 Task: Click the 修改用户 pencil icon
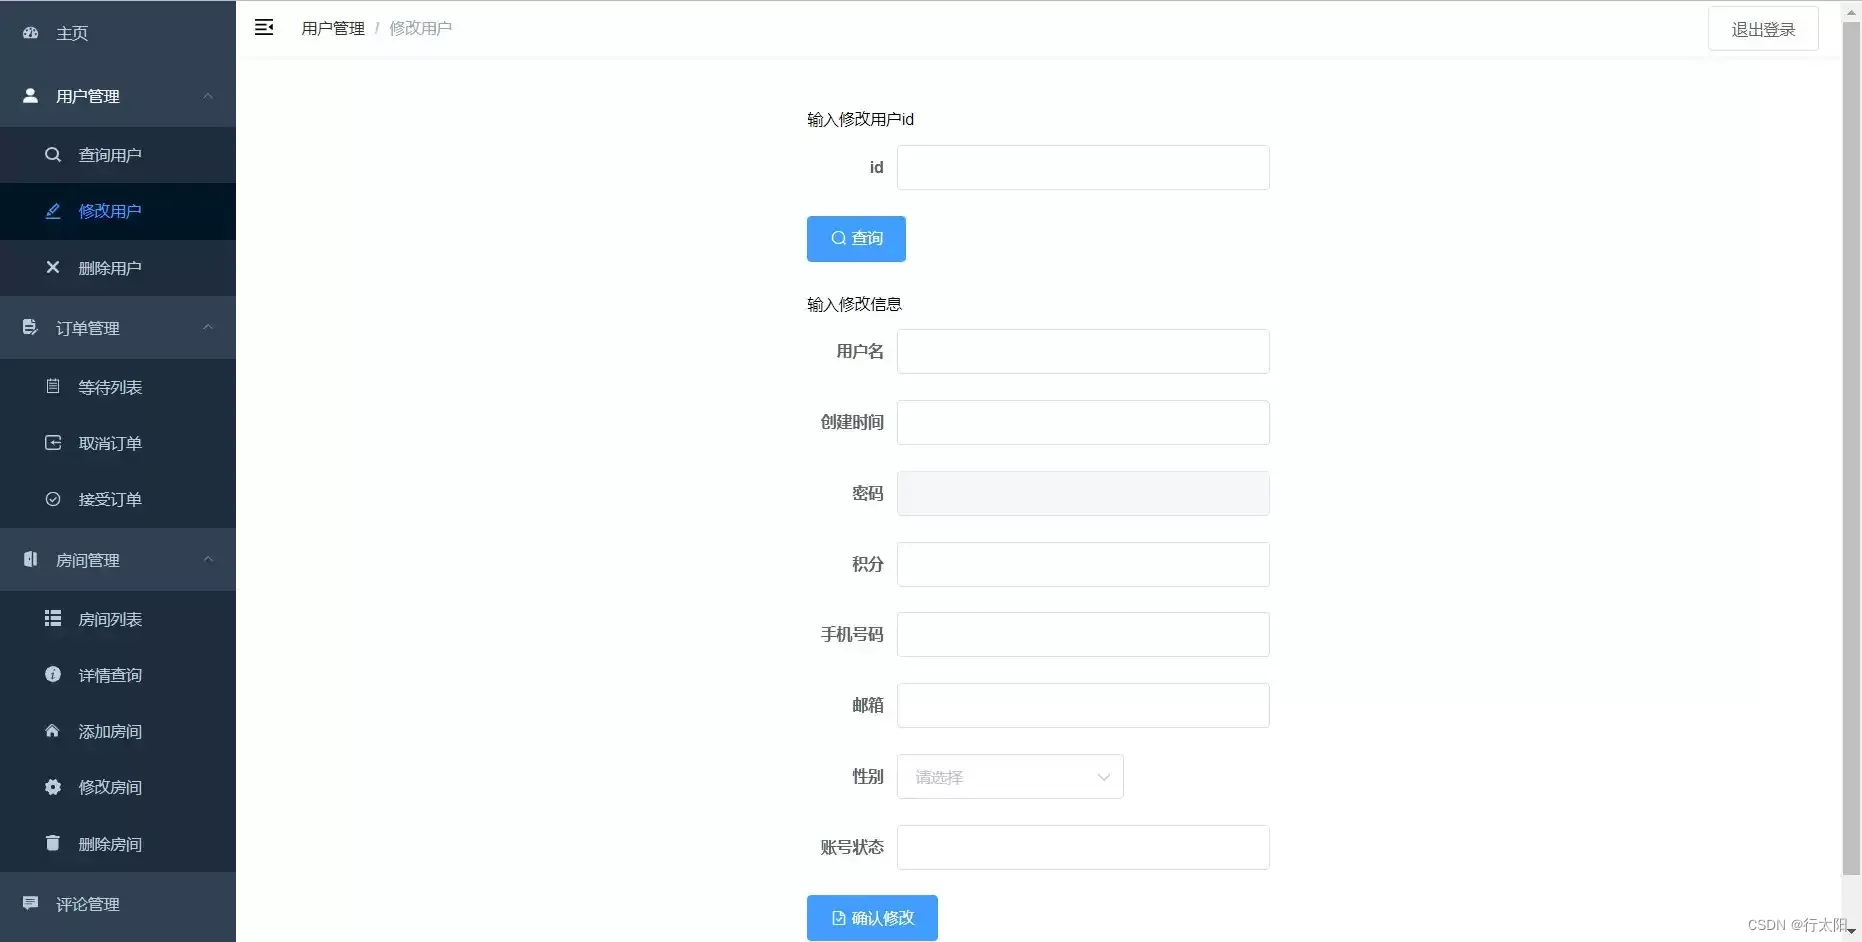[53, 211]
